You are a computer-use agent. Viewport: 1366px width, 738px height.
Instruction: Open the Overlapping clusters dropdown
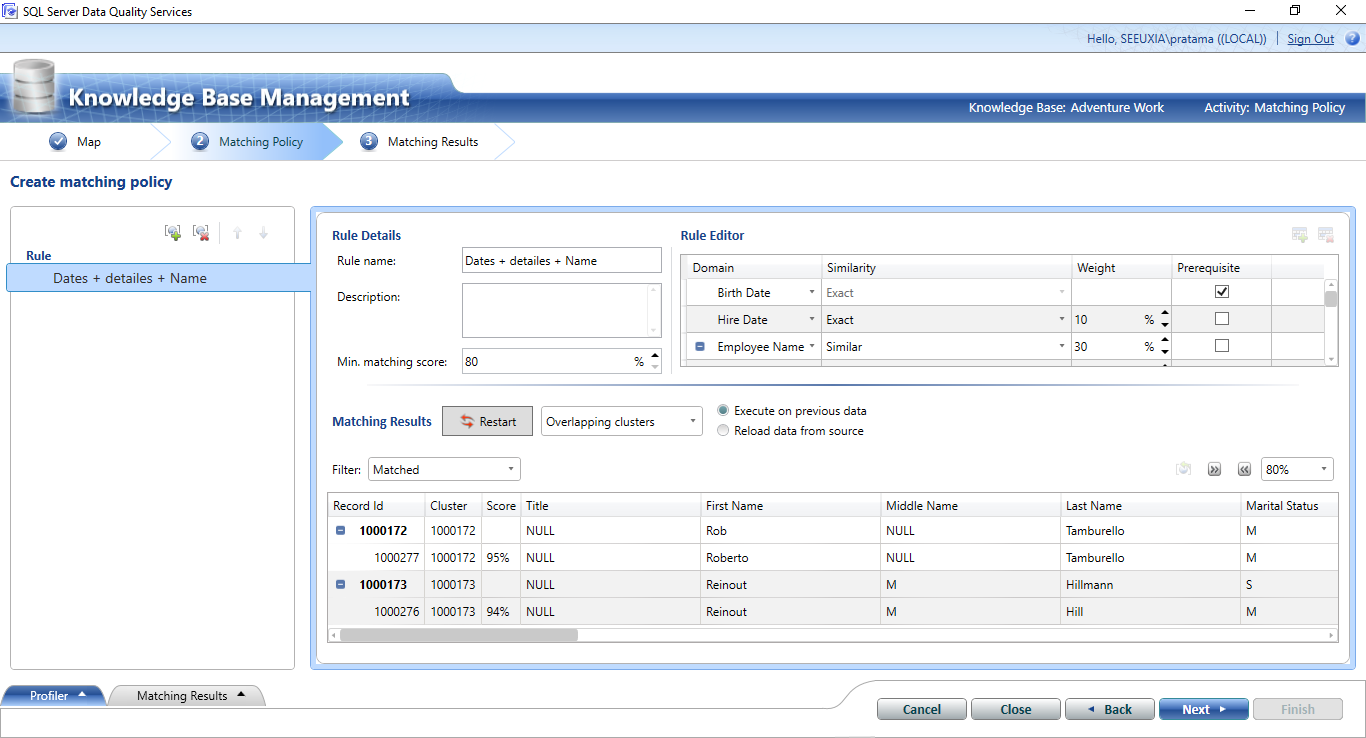[x=622, y=421]
